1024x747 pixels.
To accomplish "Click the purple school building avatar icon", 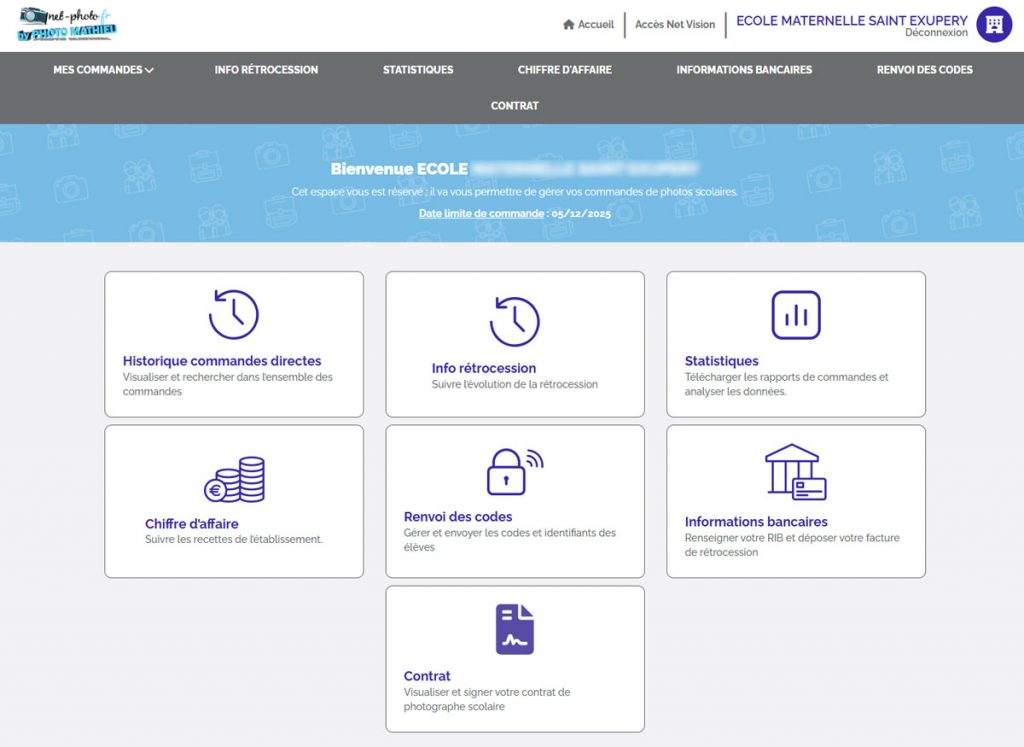I will coord(994,25).
